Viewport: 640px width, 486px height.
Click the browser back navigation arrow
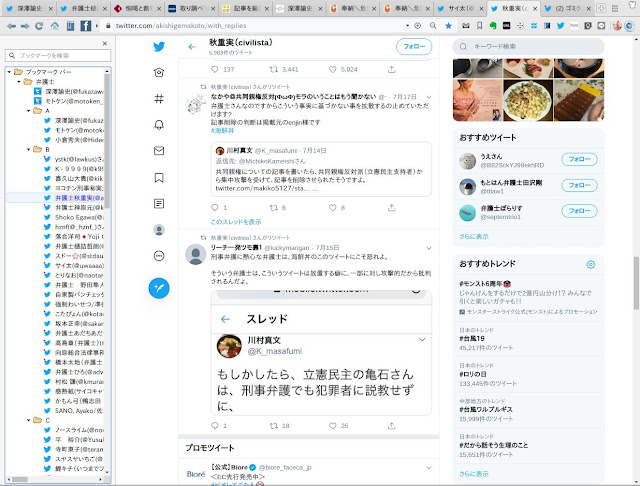point(11,26)
